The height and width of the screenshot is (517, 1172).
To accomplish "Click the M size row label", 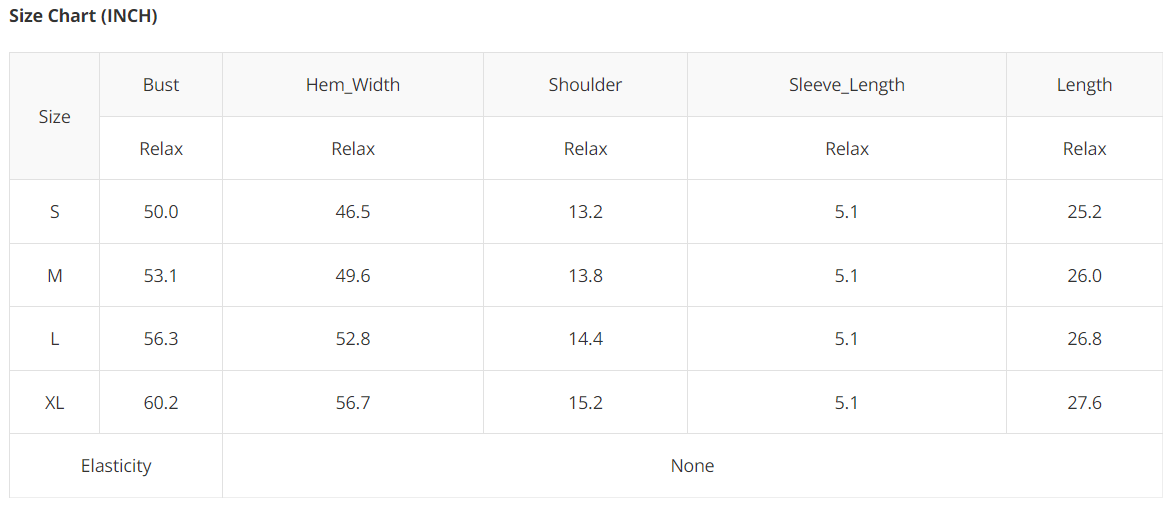I will tap(54, 276).
